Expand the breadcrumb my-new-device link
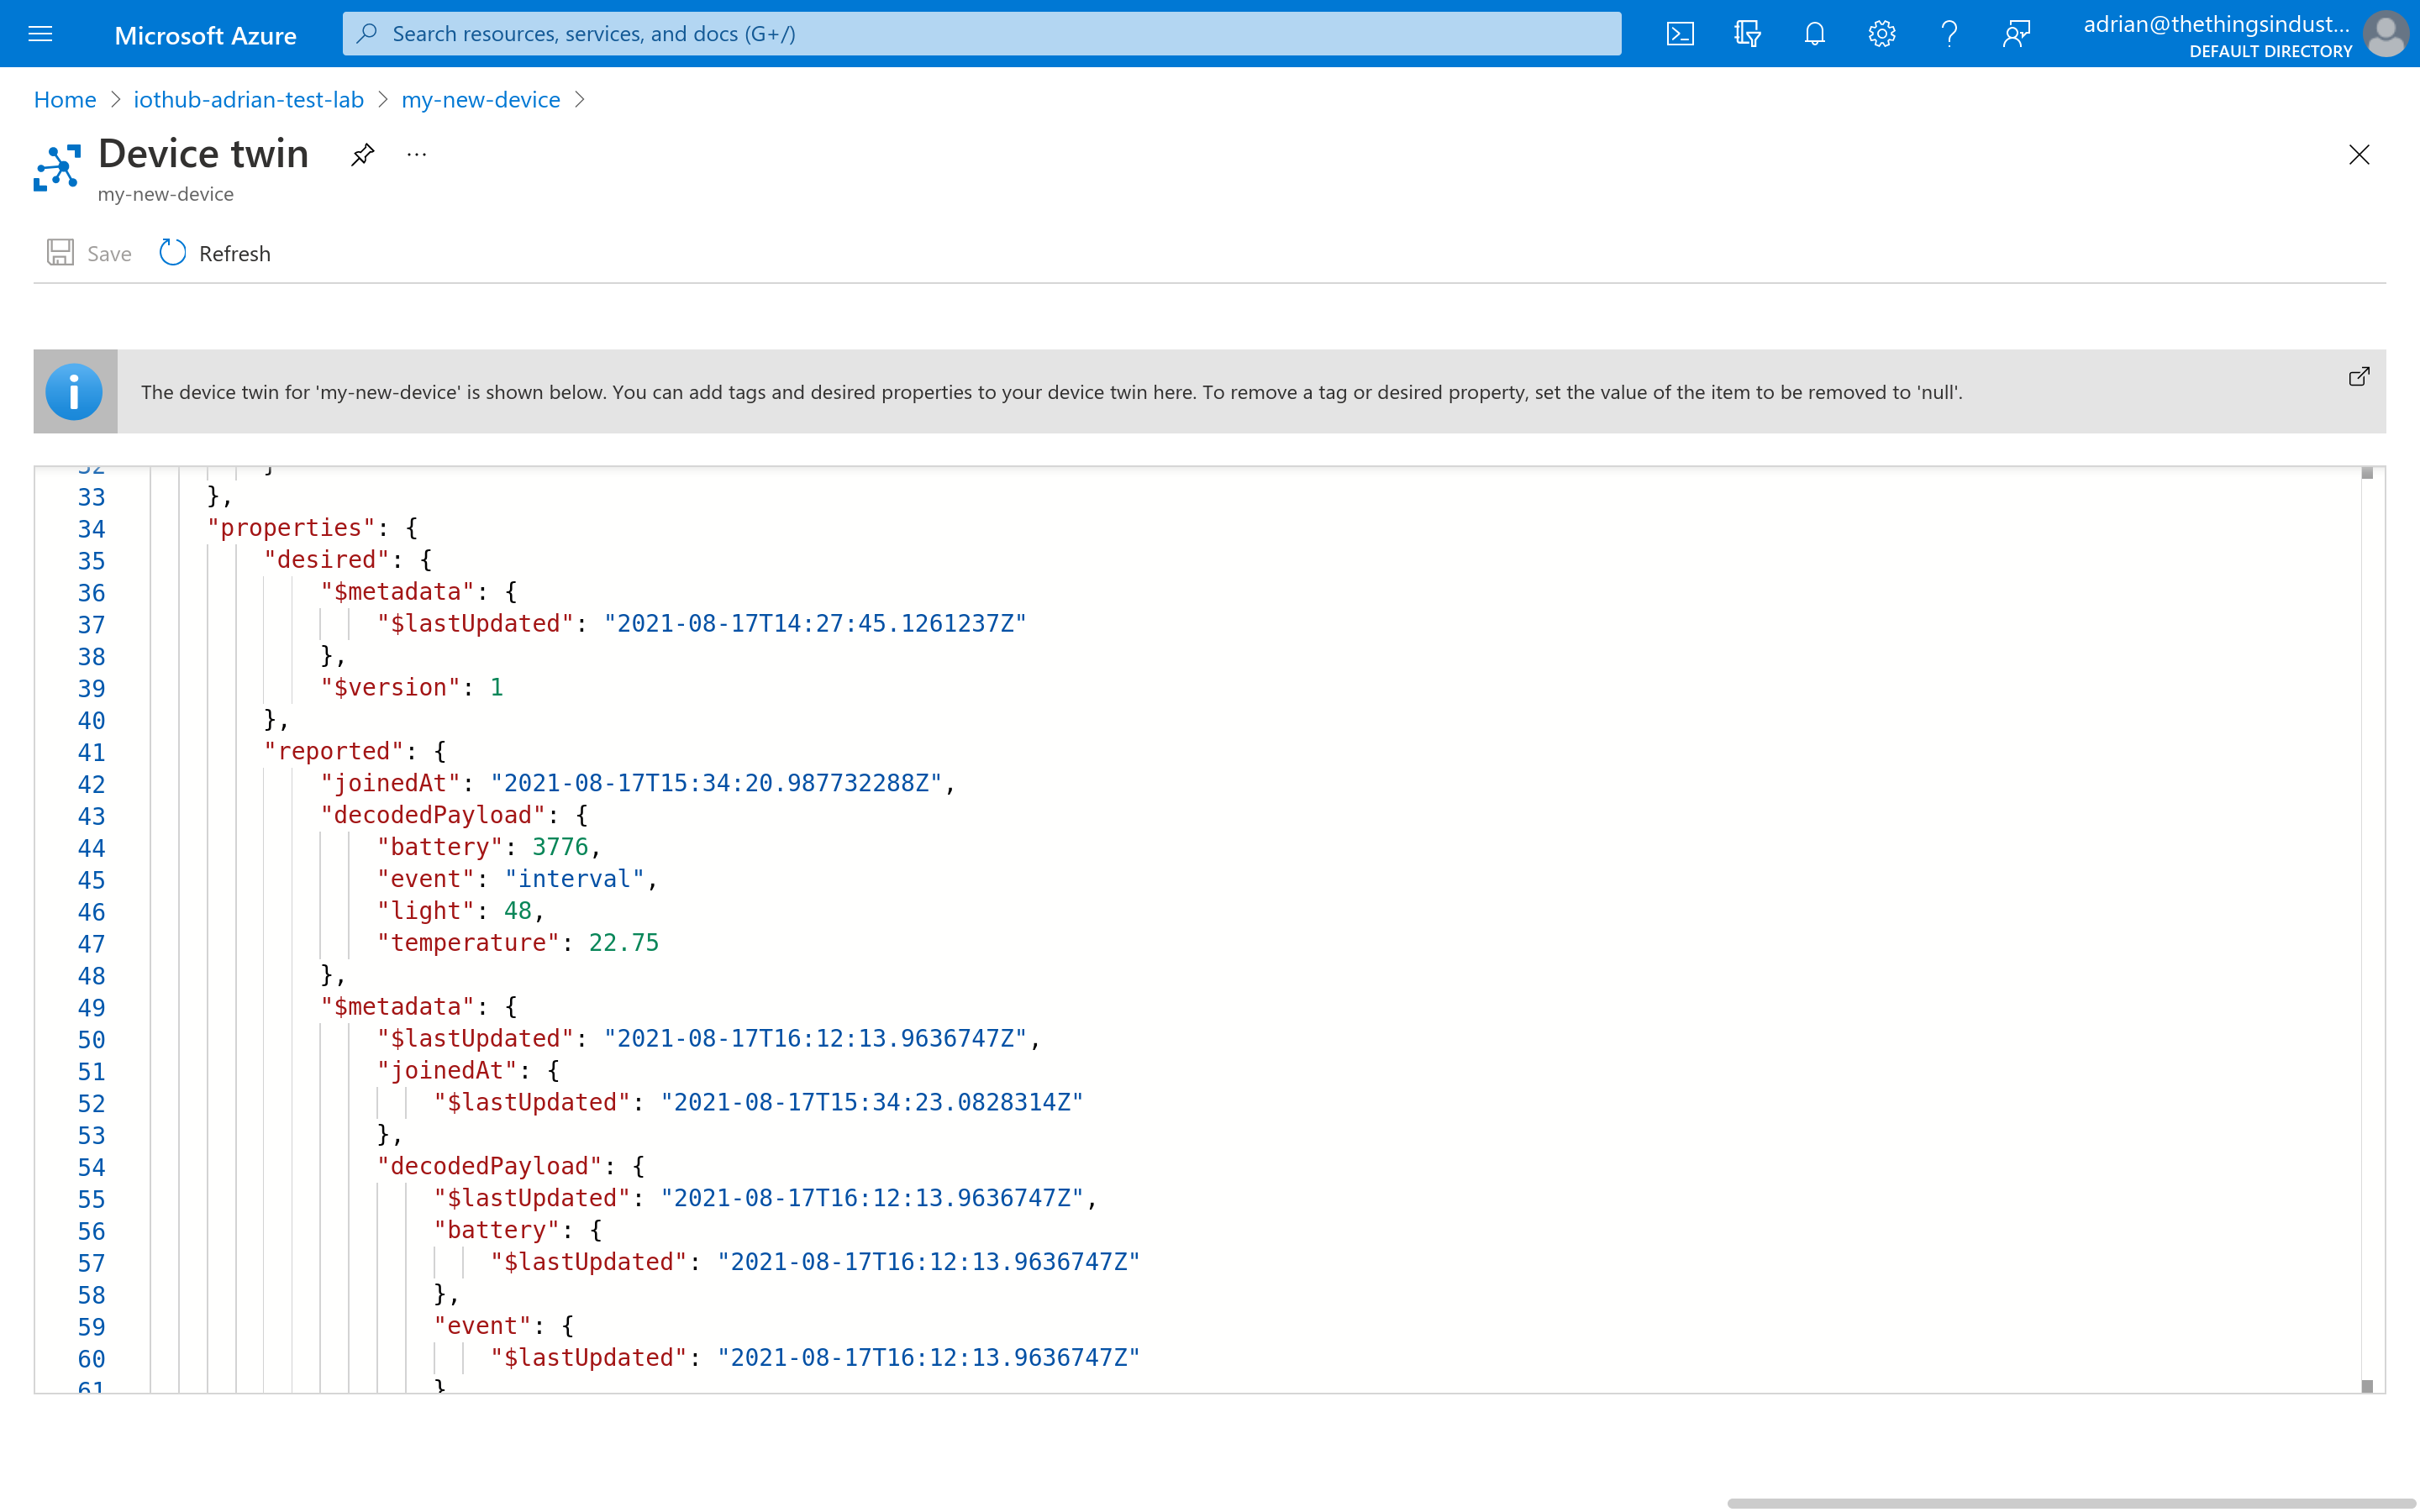Viewport: 2420px width, 1512px height. [481, 99]
